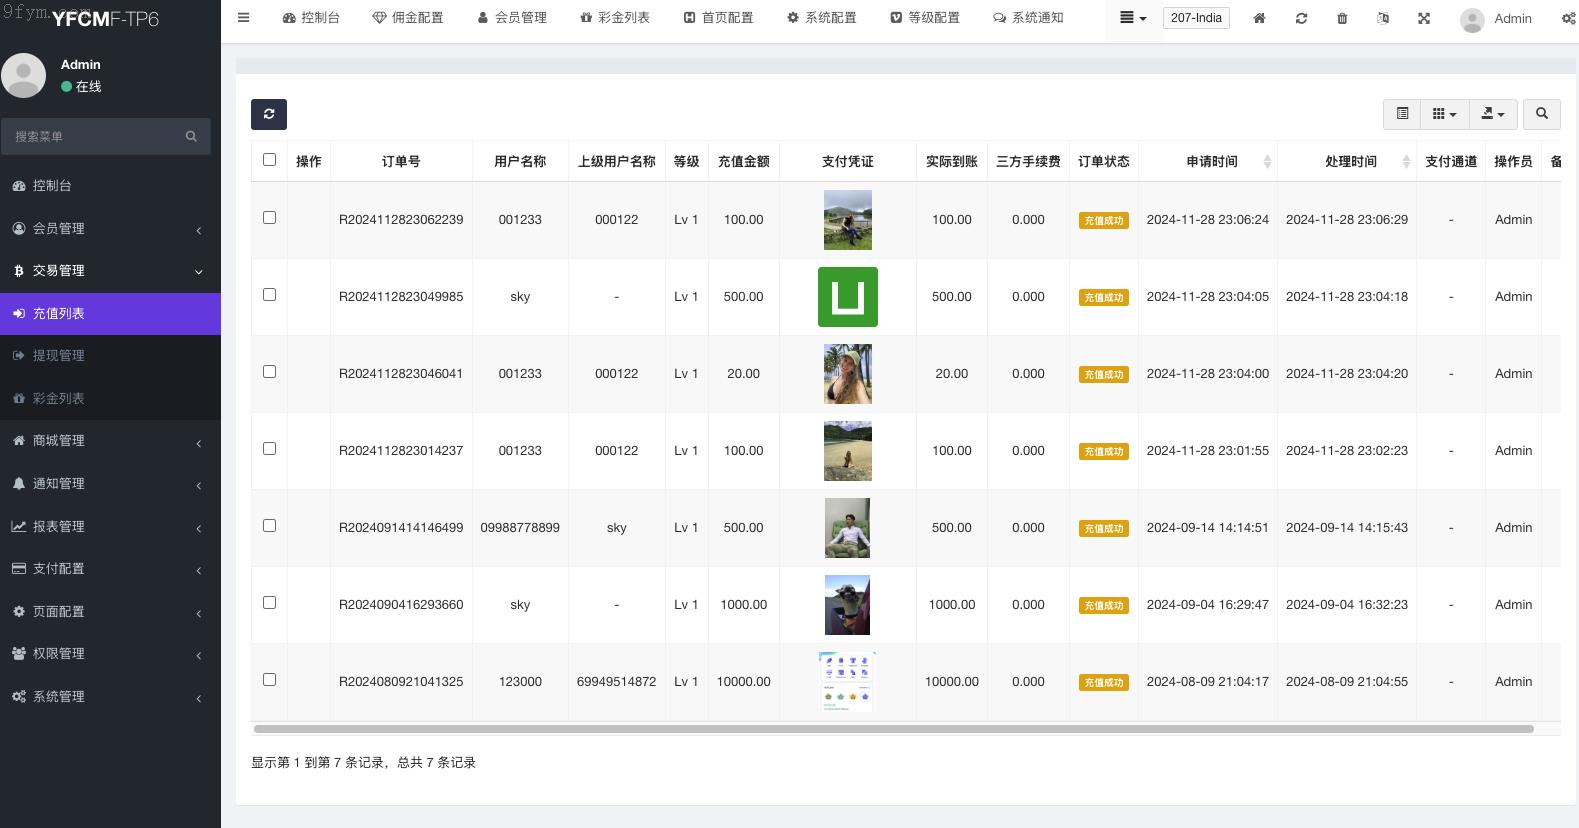Collapse the sidebar using the hamburger icon

[x=243, y=18]
